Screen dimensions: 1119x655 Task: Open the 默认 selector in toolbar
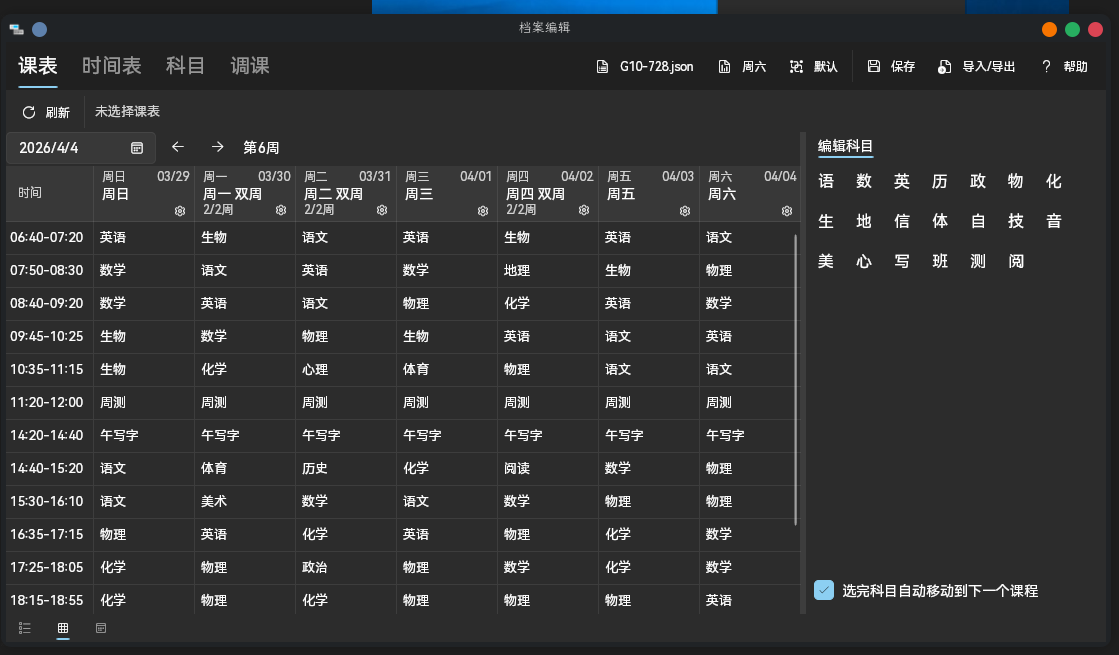pos(814,67)
